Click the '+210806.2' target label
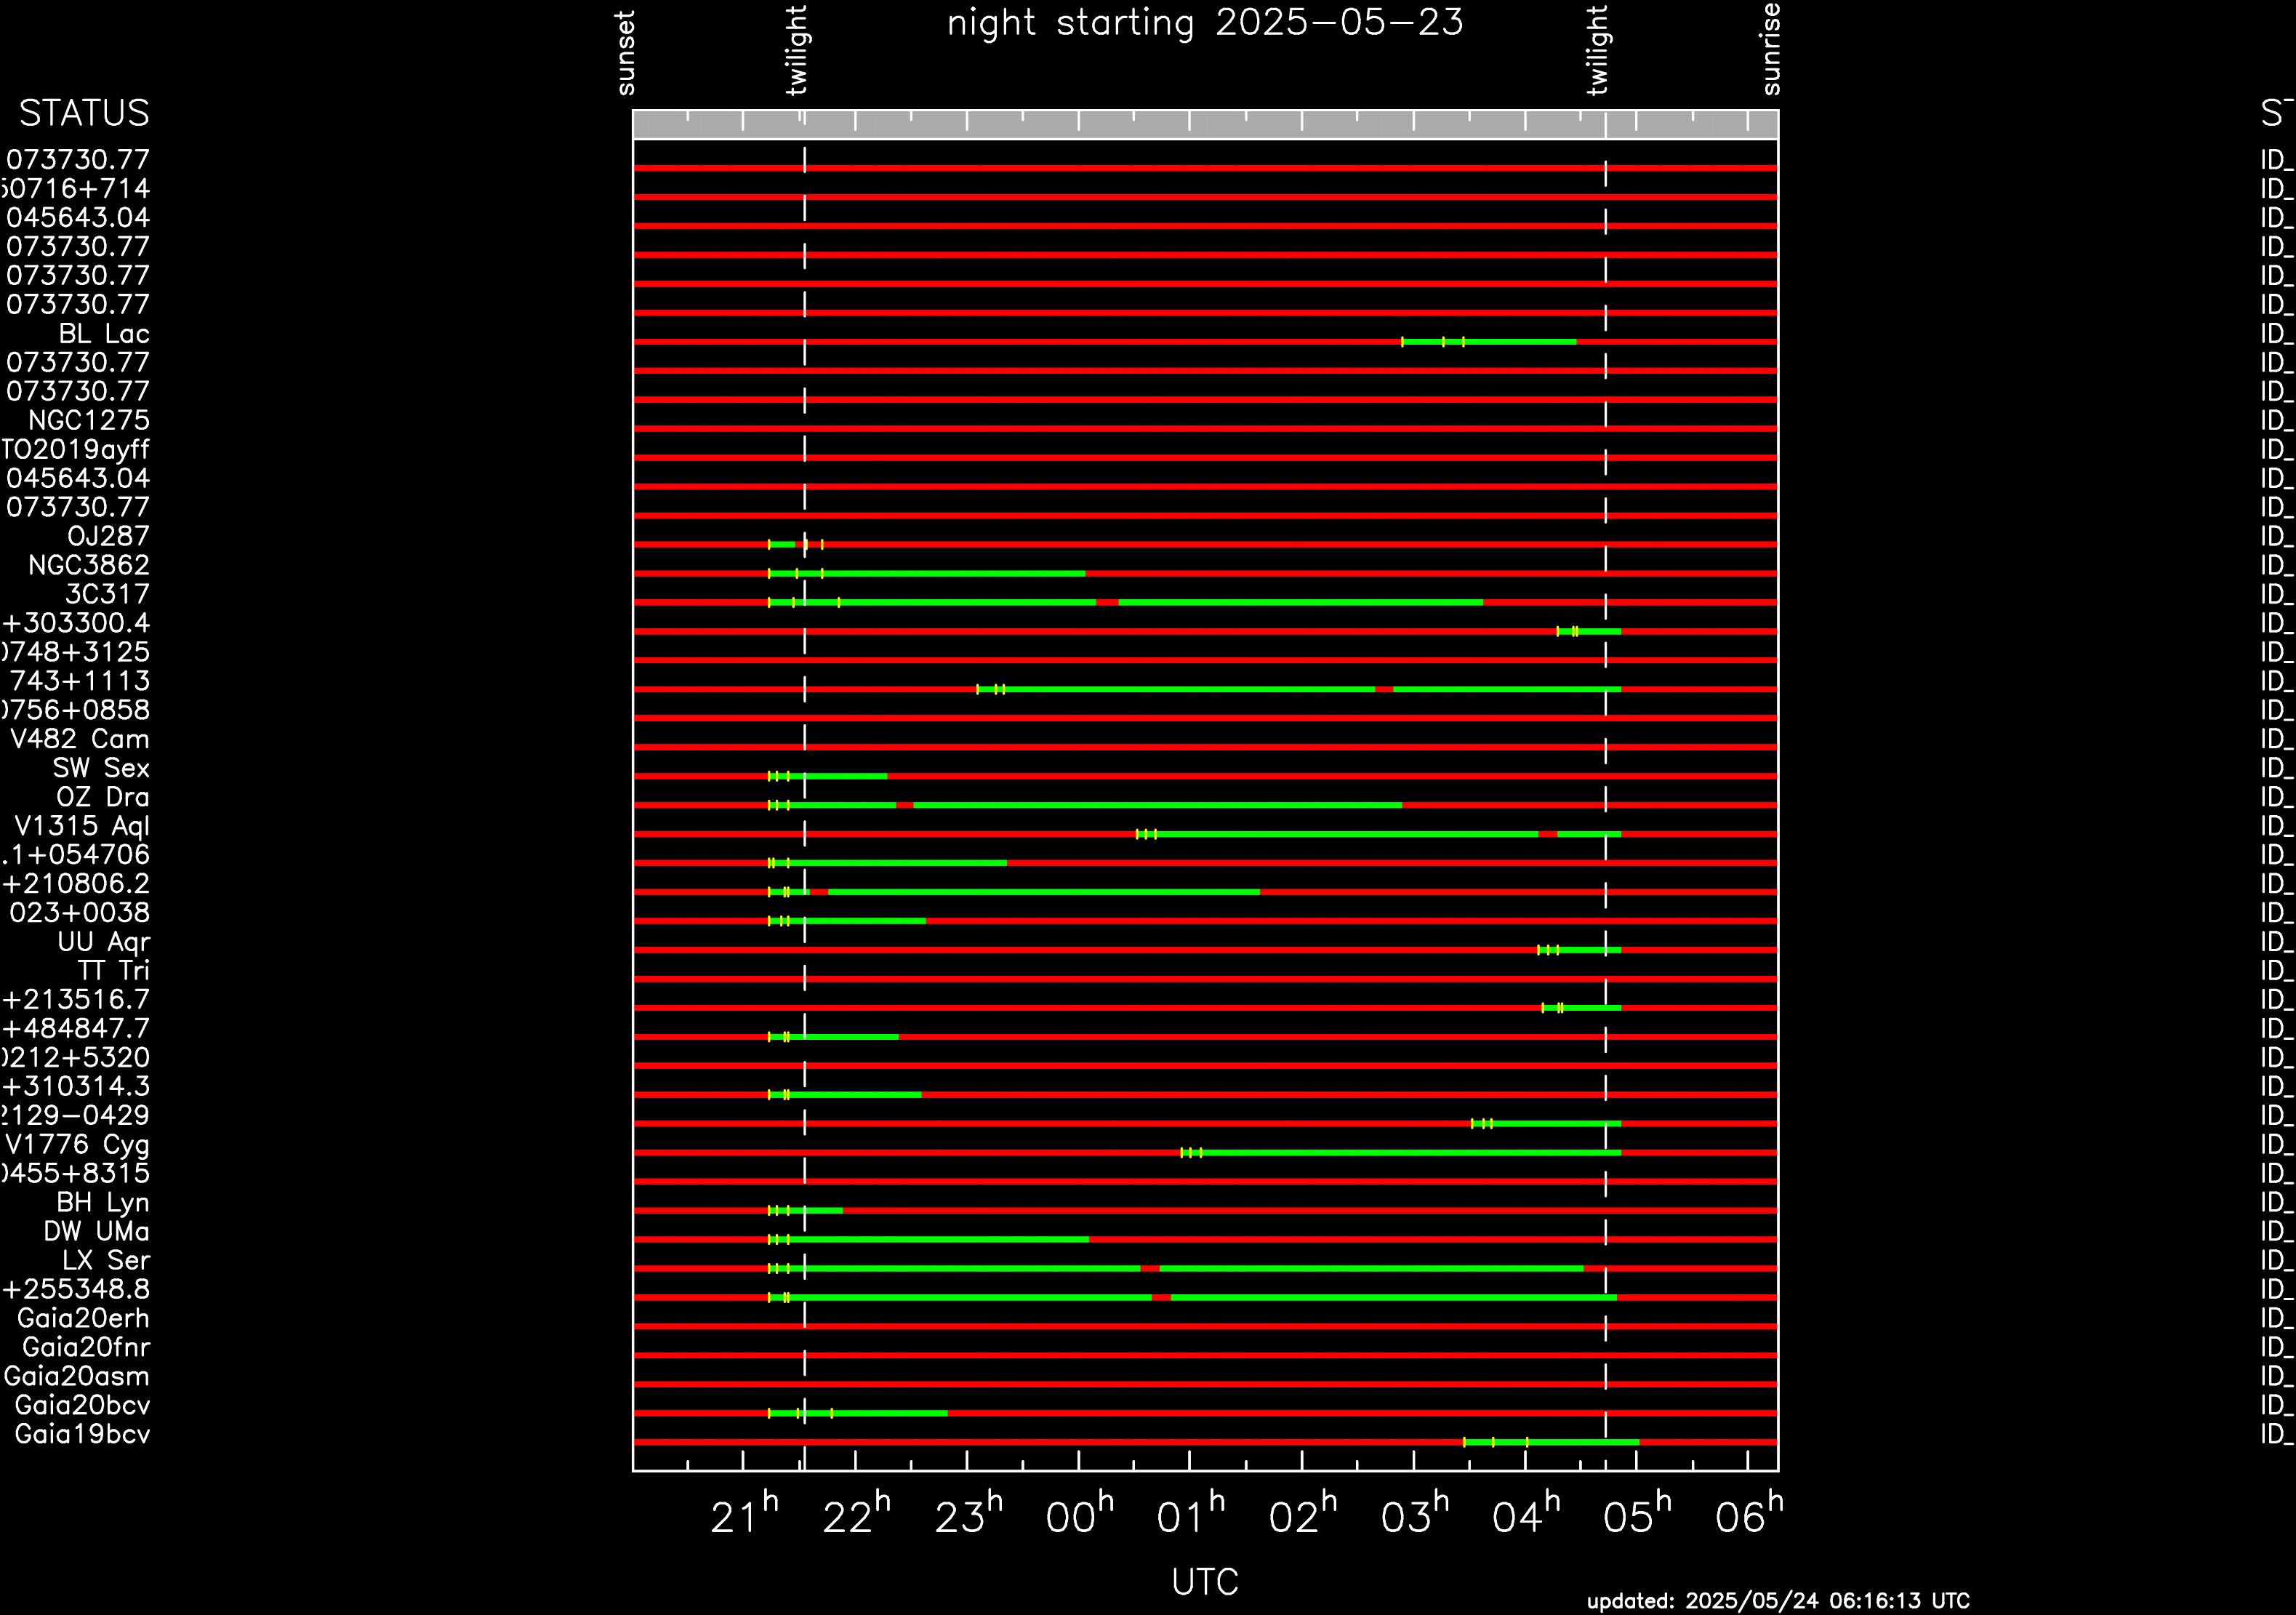 [76, 885]
